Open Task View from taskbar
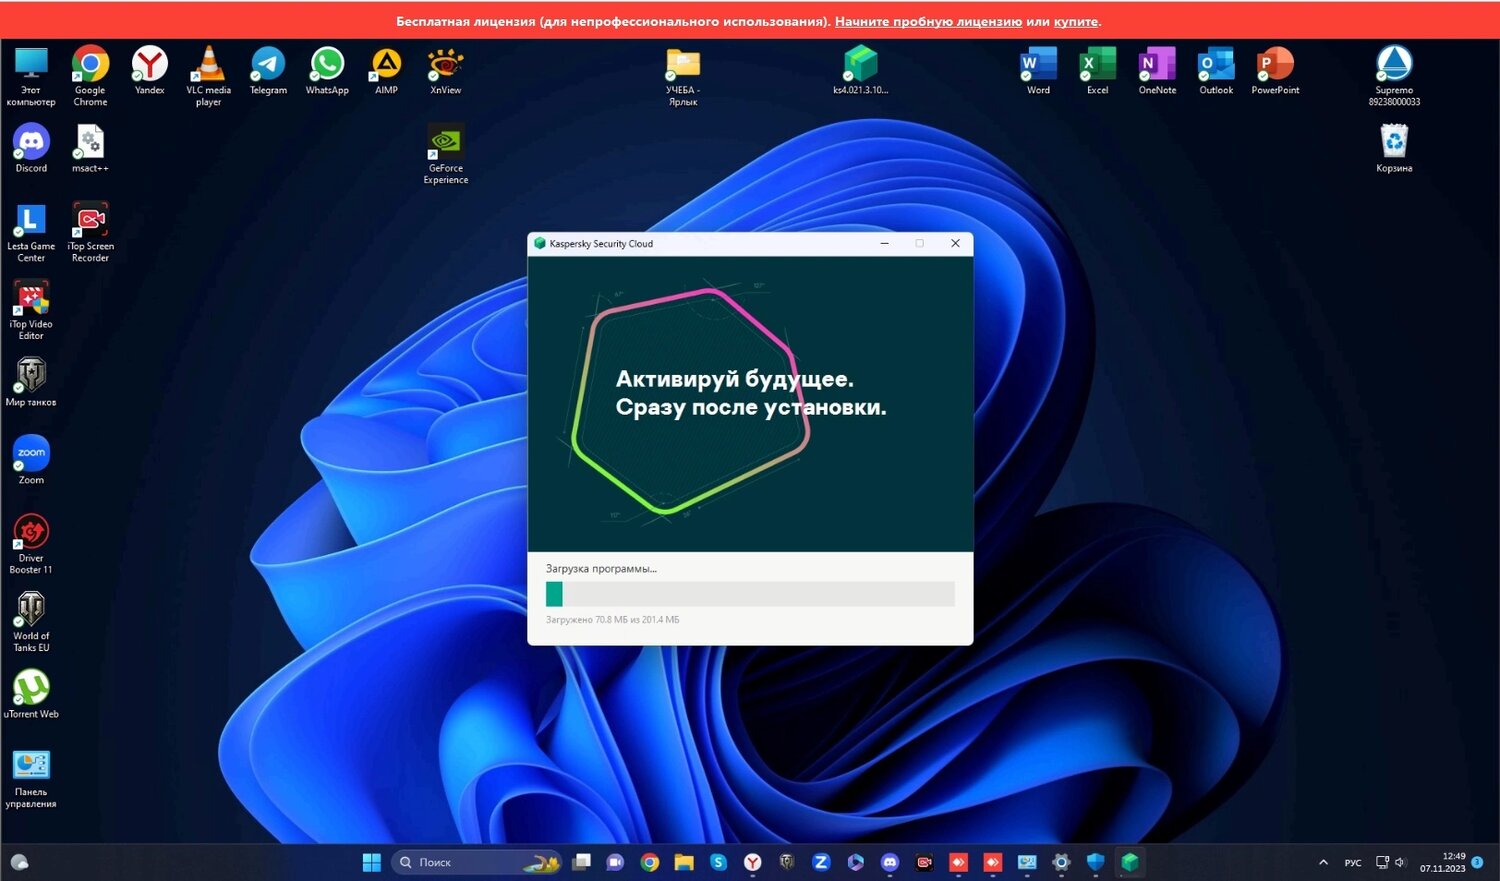The height and width of the screenshot is (881, 1500). tap(582, 862)
